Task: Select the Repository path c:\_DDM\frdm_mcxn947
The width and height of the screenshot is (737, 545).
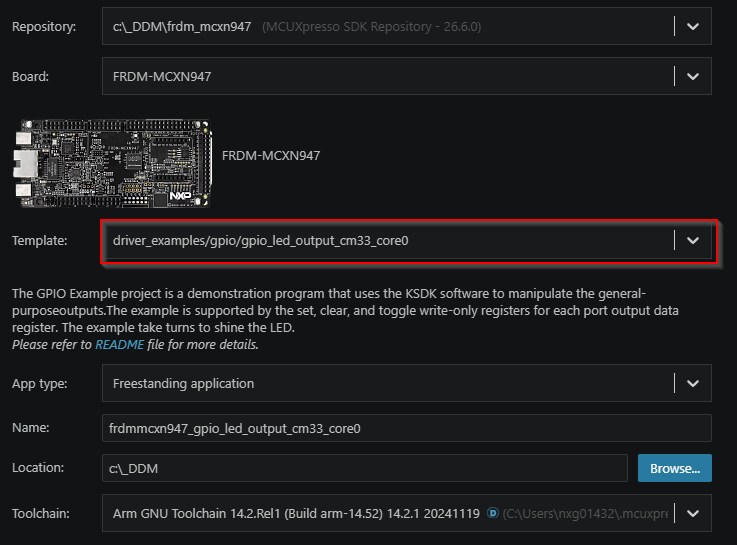Action: point(182,27)
